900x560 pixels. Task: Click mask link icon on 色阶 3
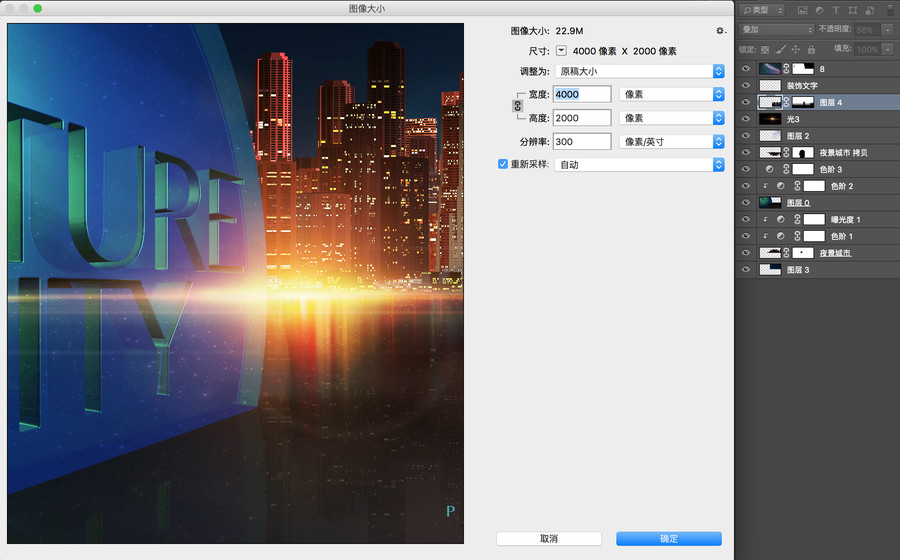click(x=786, y=169)
